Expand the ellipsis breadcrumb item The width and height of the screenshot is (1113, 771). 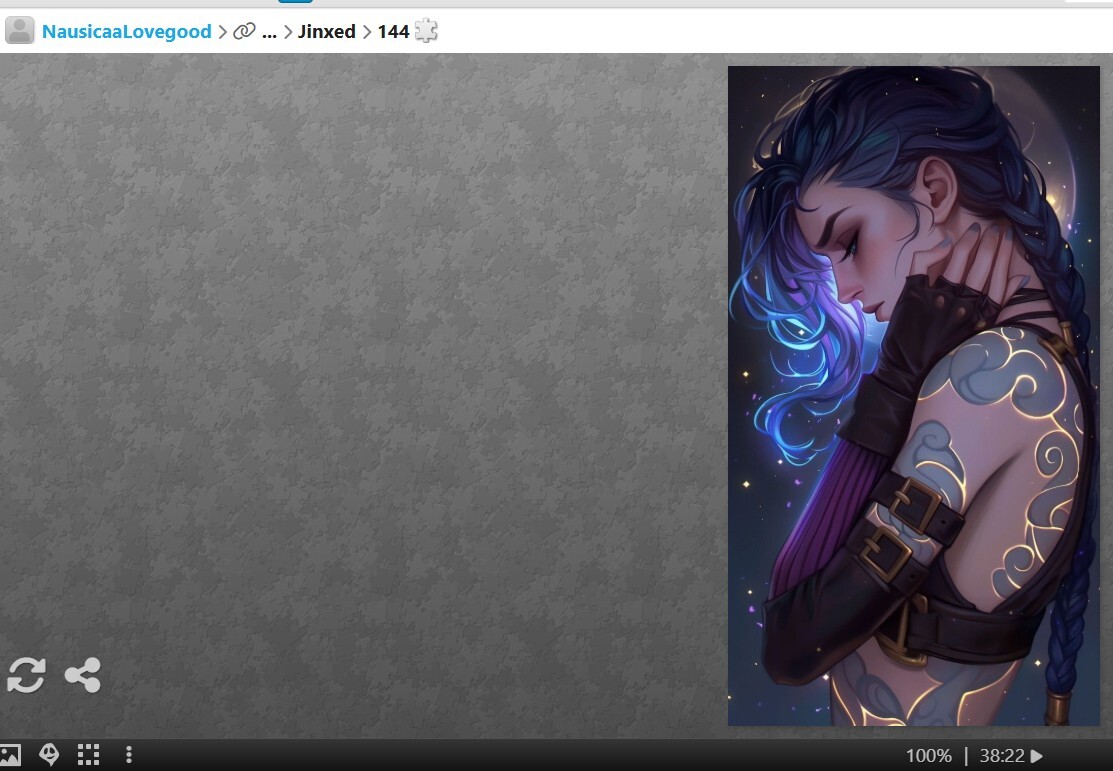269,33
